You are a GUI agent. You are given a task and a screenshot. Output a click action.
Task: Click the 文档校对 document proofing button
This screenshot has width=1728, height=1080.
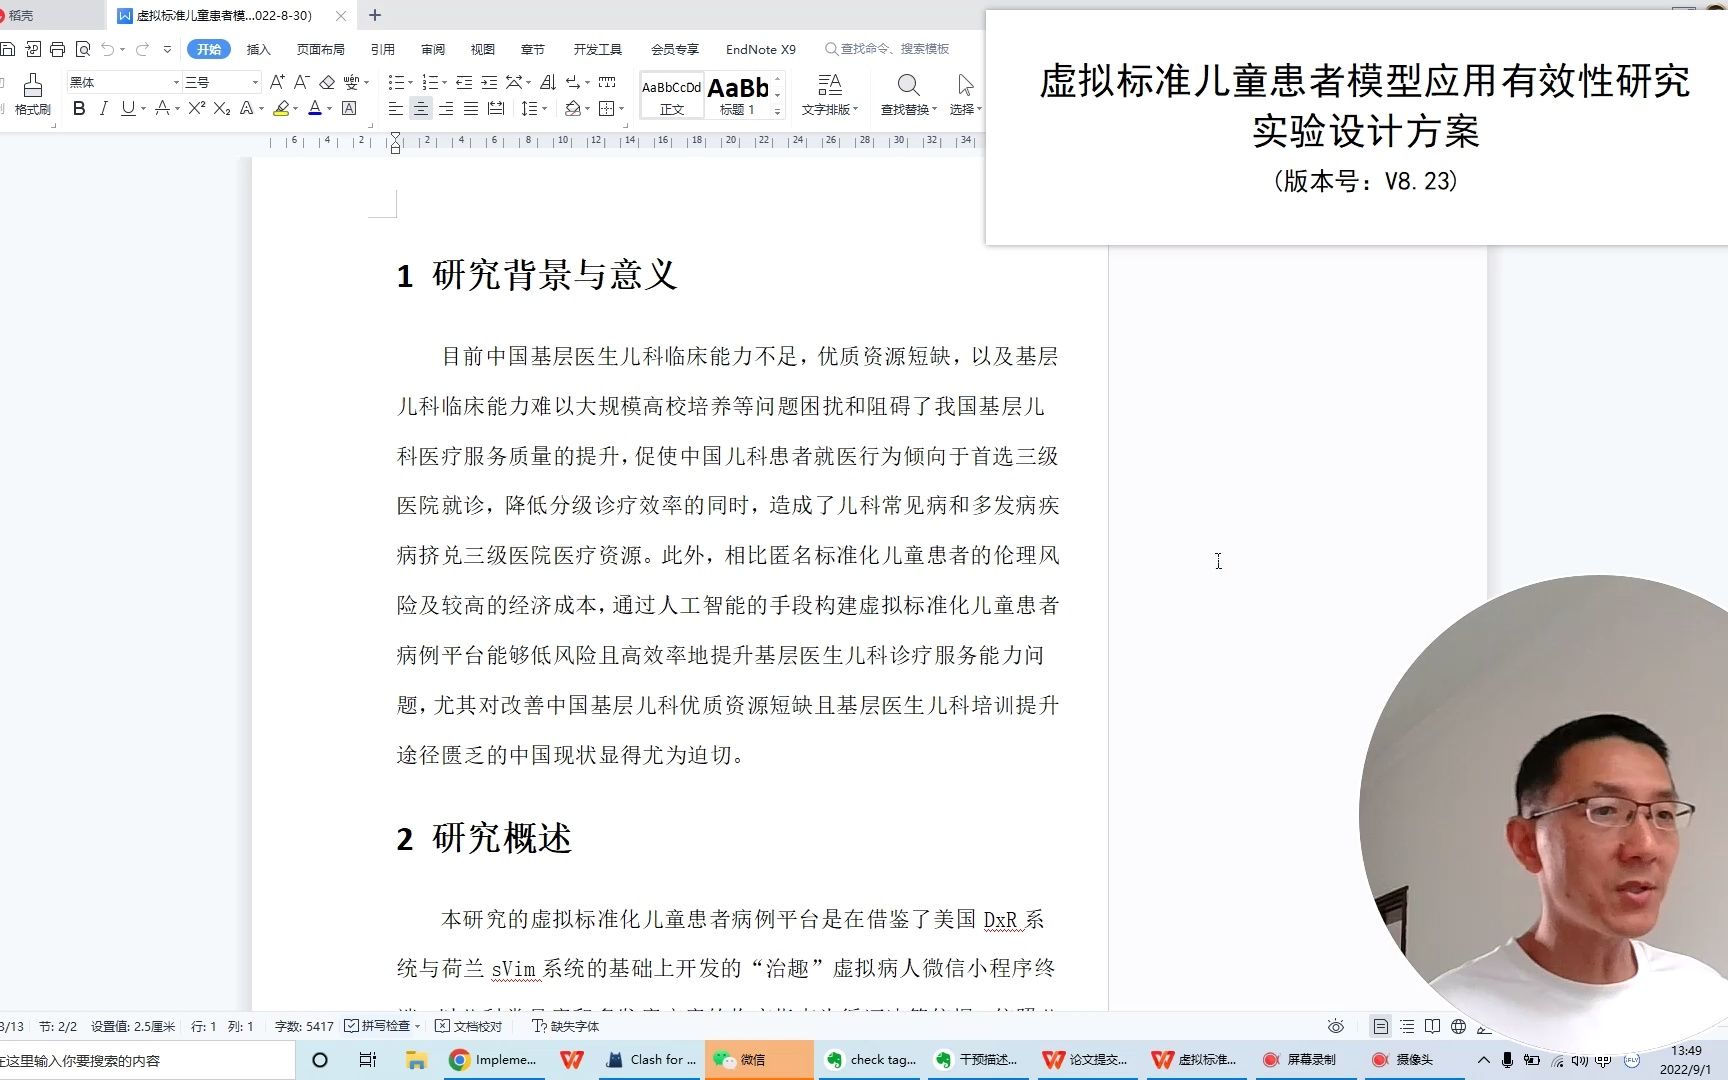click(x=469, y=1026)
